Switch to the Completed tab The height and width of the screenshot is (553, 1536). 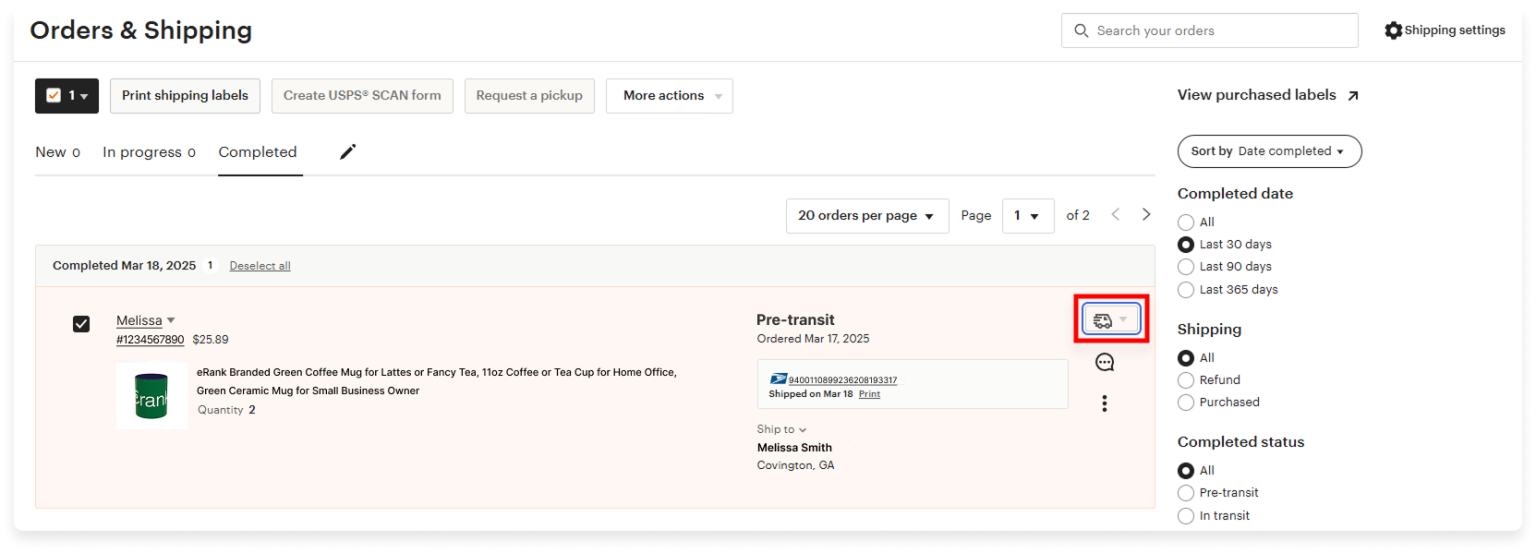[258, 152]
